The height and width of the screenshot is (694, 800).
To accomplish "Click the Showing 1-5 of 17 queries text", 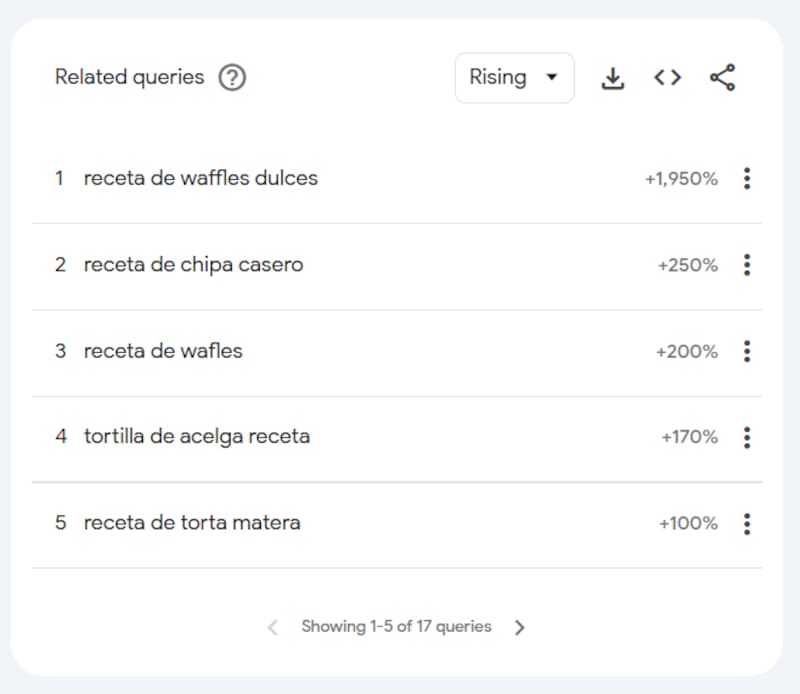I will 396,626.
